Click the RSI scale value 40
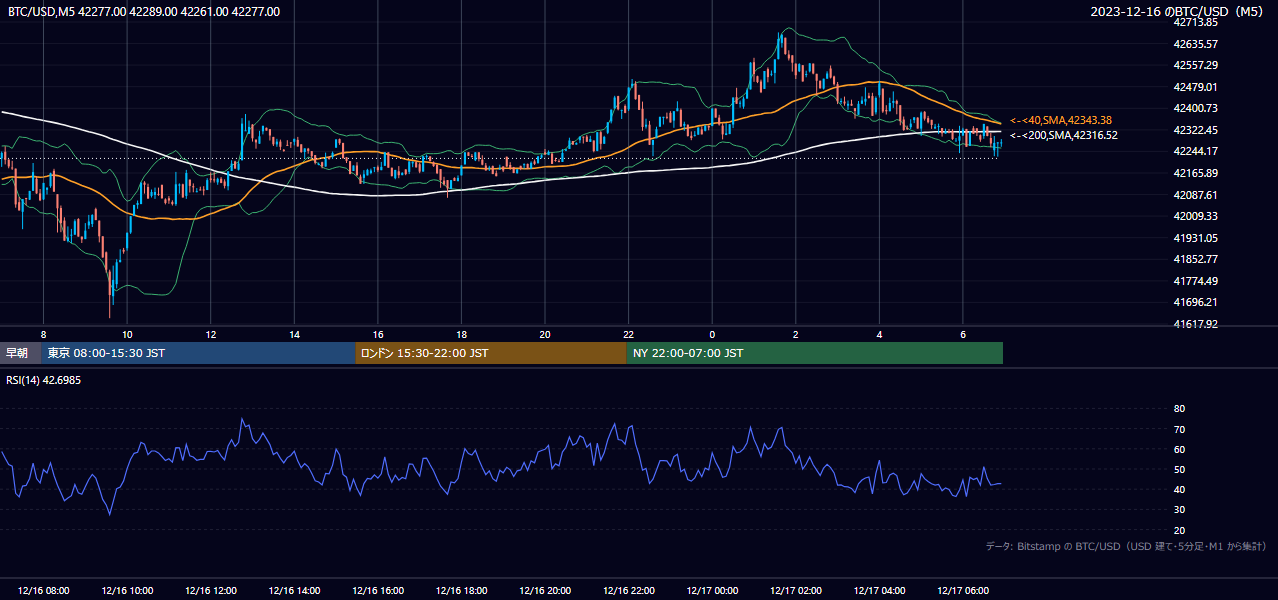Screen dimensions: 1278x600 [1179, 489]
